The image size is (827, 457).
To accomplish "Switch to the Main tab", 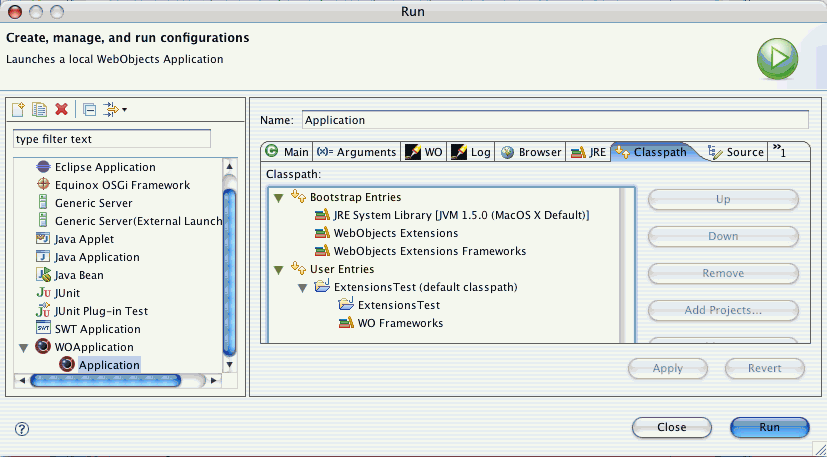I will 287,151.
